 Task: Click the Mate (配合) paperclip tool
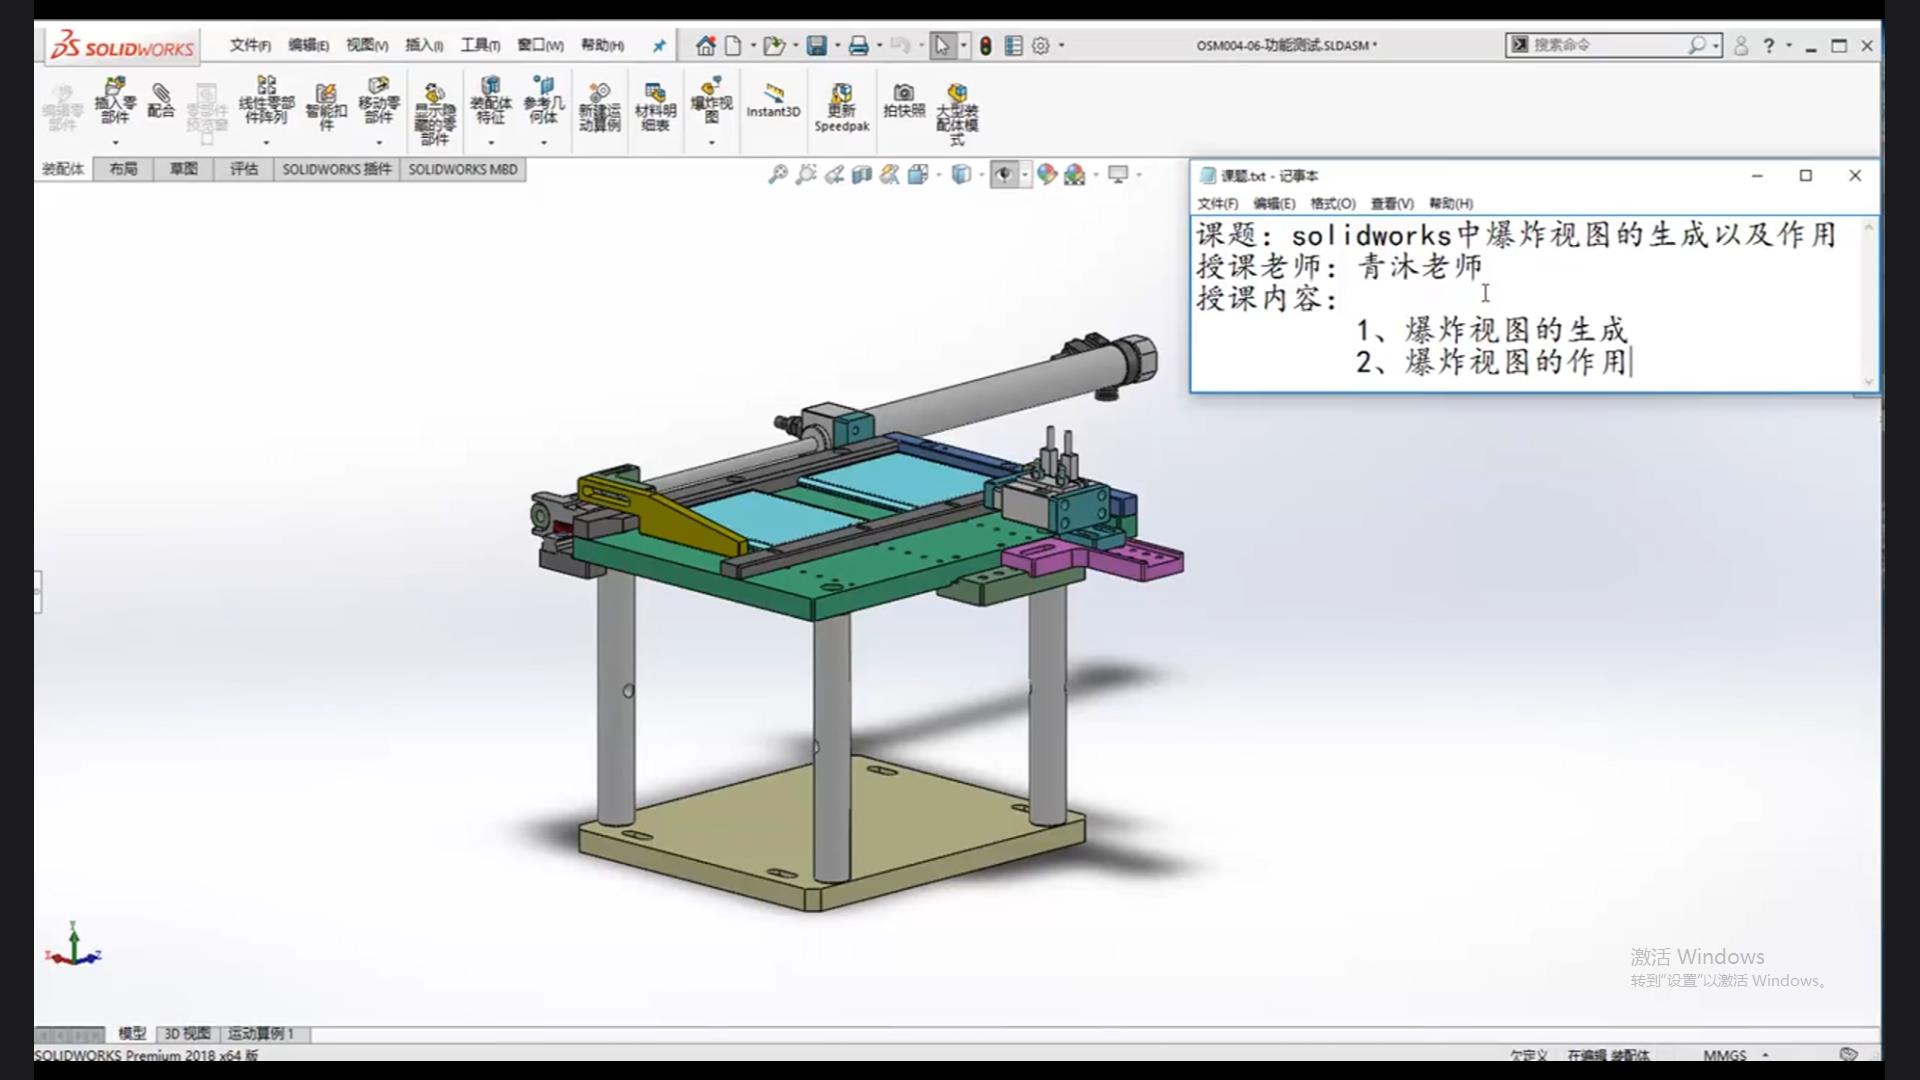coord(160,100)
